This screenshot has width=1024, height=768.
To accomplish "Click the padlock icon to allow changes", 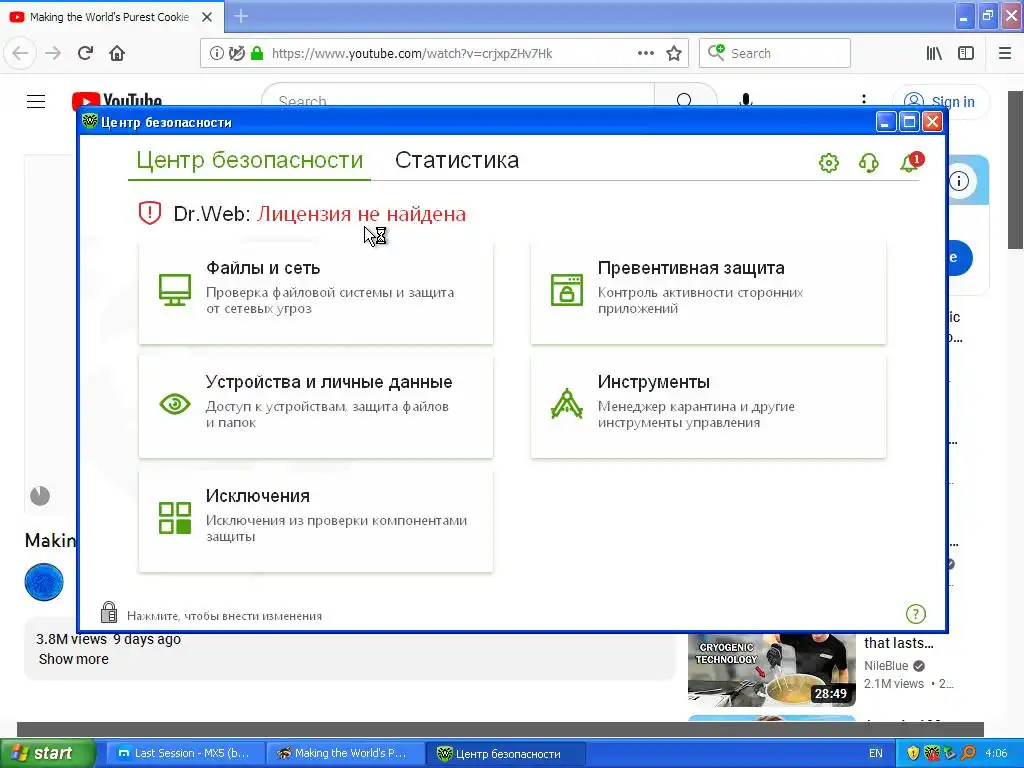I will [x=109, y=613].
